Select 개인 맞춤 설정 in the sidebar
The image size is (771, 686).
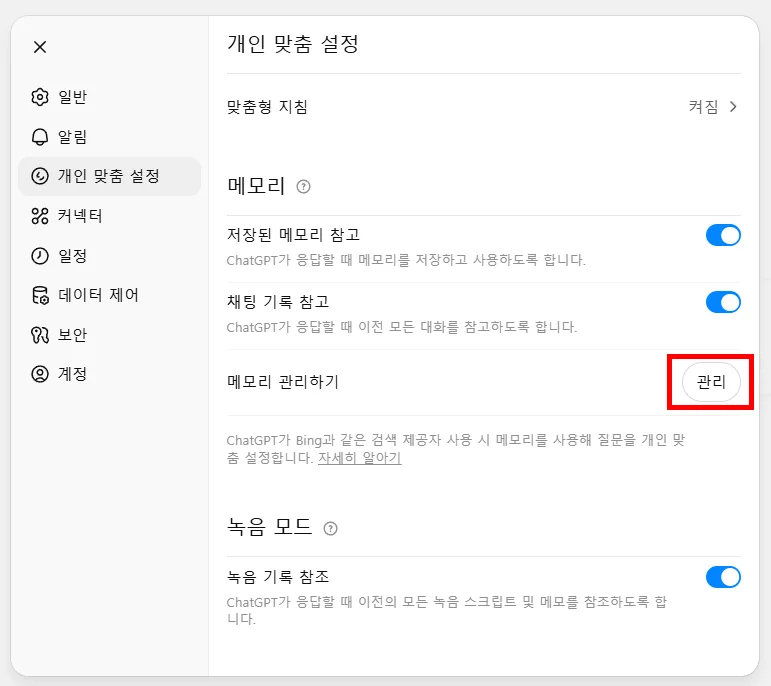109,176
